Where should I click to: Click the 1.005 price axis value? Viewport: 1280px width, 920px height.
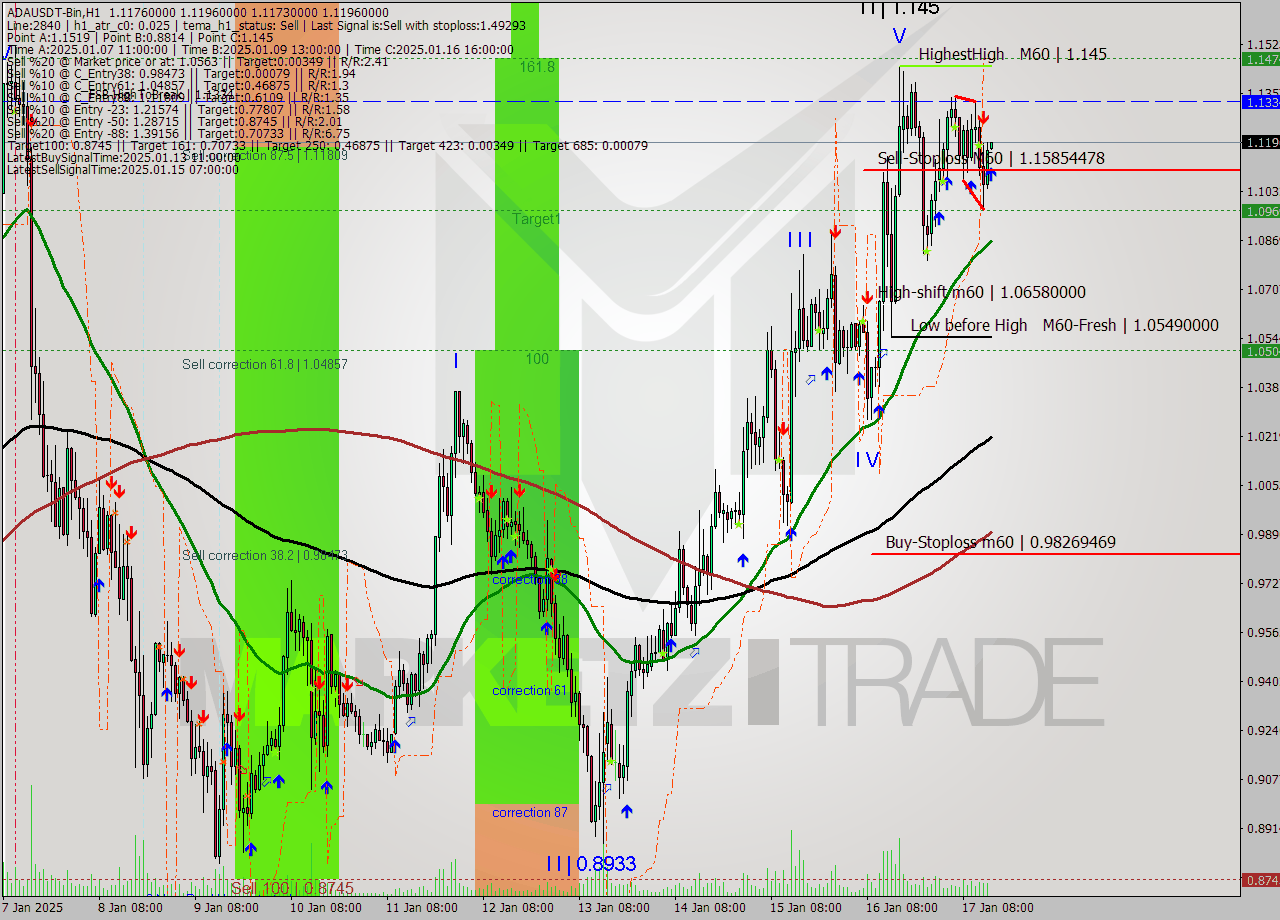tap(1262, 485)
